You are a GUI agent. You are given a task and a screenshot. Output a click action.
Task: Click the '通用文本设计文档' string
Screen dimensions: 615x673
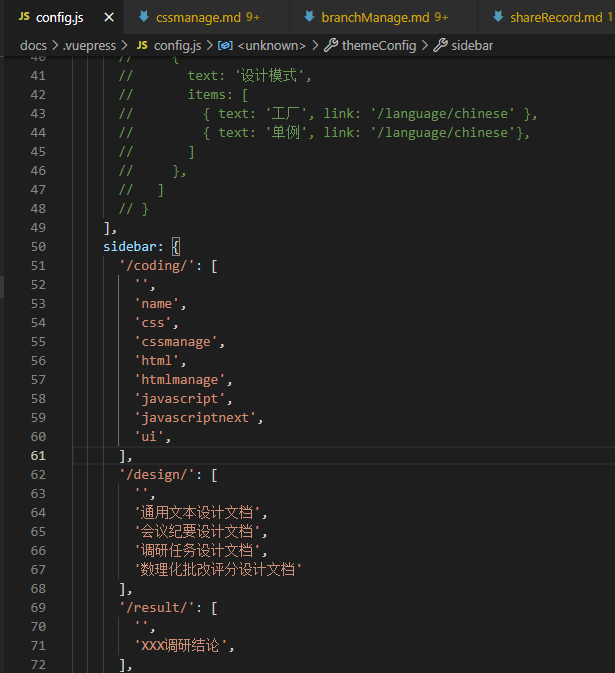click(x=197, y=513)
